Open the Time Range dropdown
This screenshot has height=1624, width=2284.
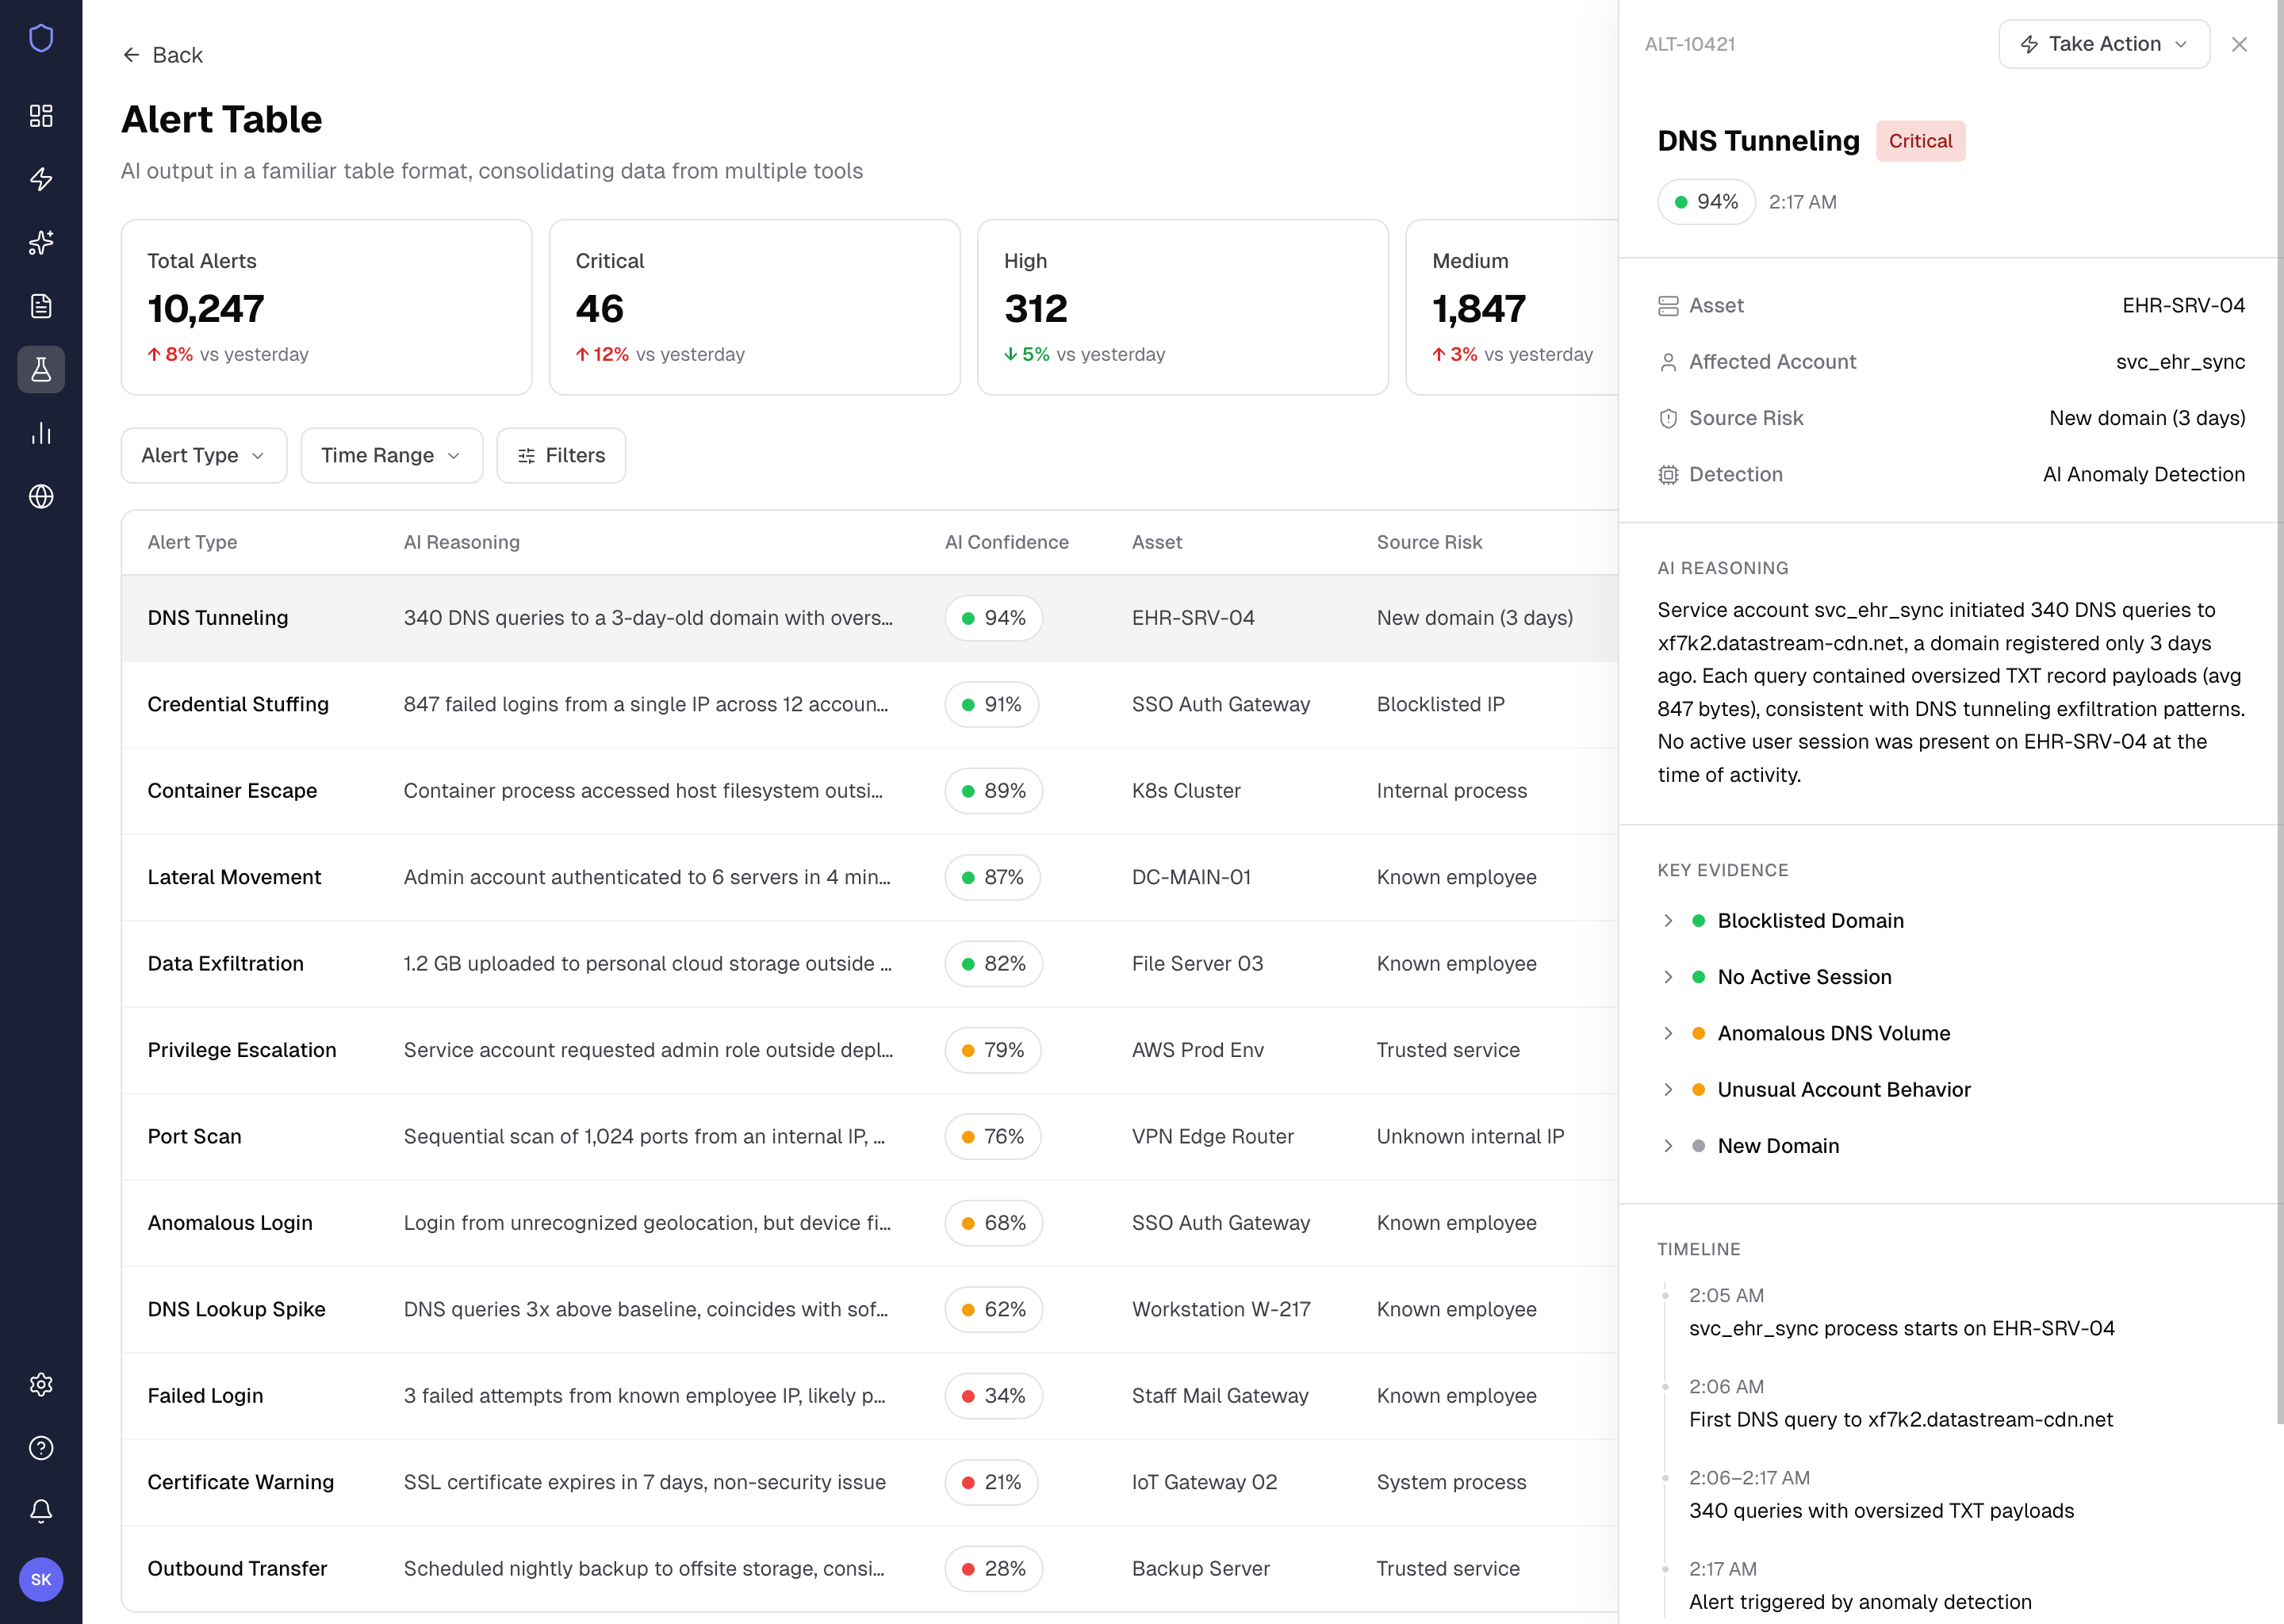[391, 456]
